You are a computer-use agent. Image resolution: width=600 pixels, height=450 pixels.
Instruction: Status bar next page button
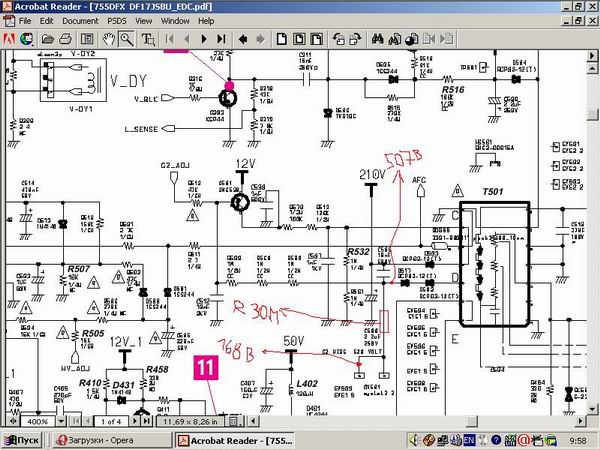click(135, 421)
